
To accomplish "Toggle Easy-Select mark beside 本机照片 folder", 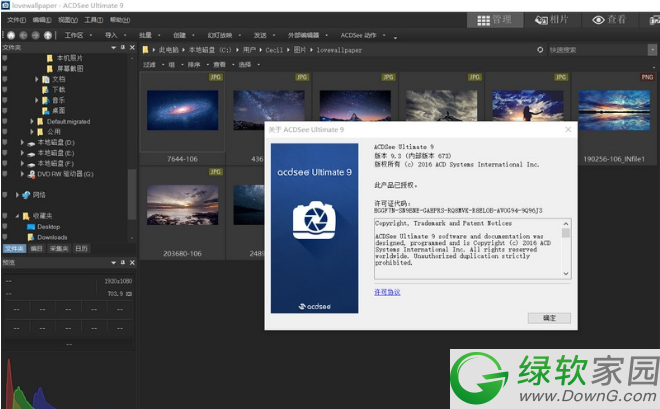I will (5, 59).
